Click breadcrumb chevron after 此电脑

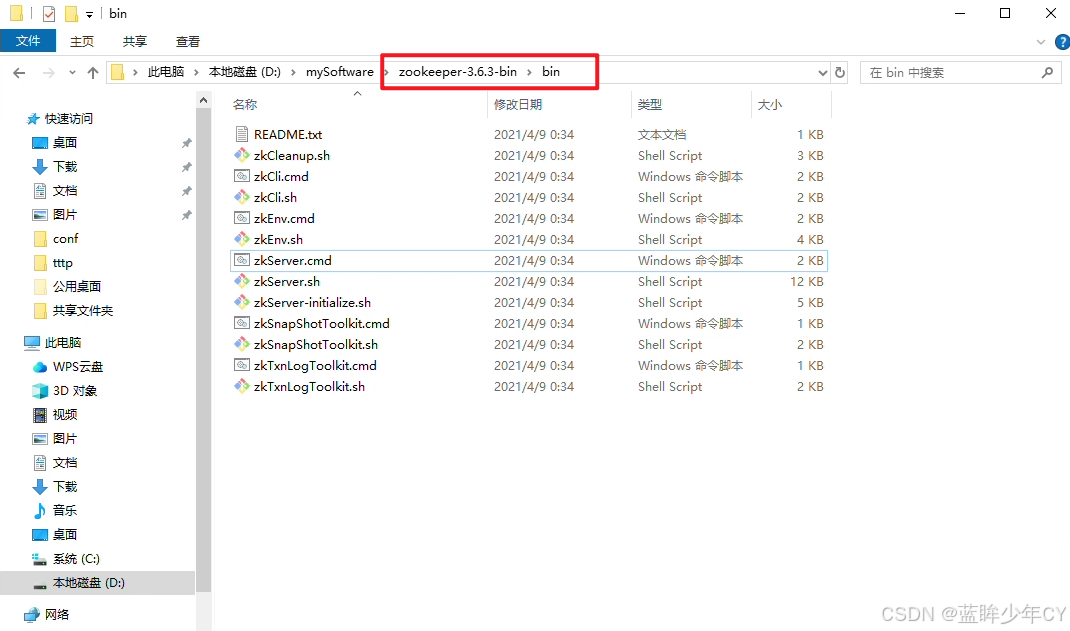197,72
